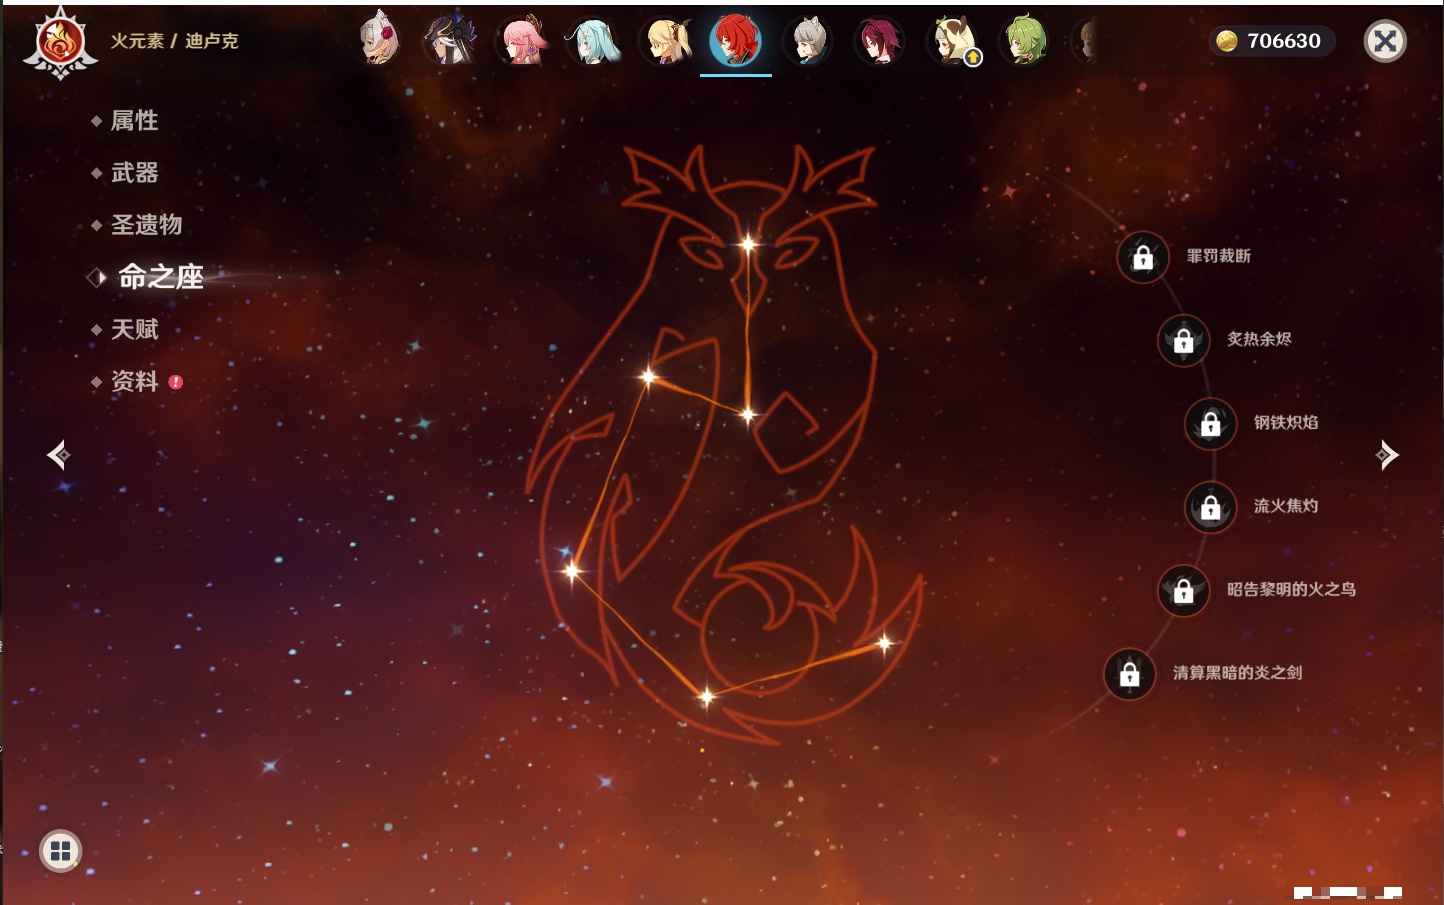This screenshot has height=905, width=1444.
Task: Click the 火元素 / 迪卢克 header text
Action: click(174, 41)
